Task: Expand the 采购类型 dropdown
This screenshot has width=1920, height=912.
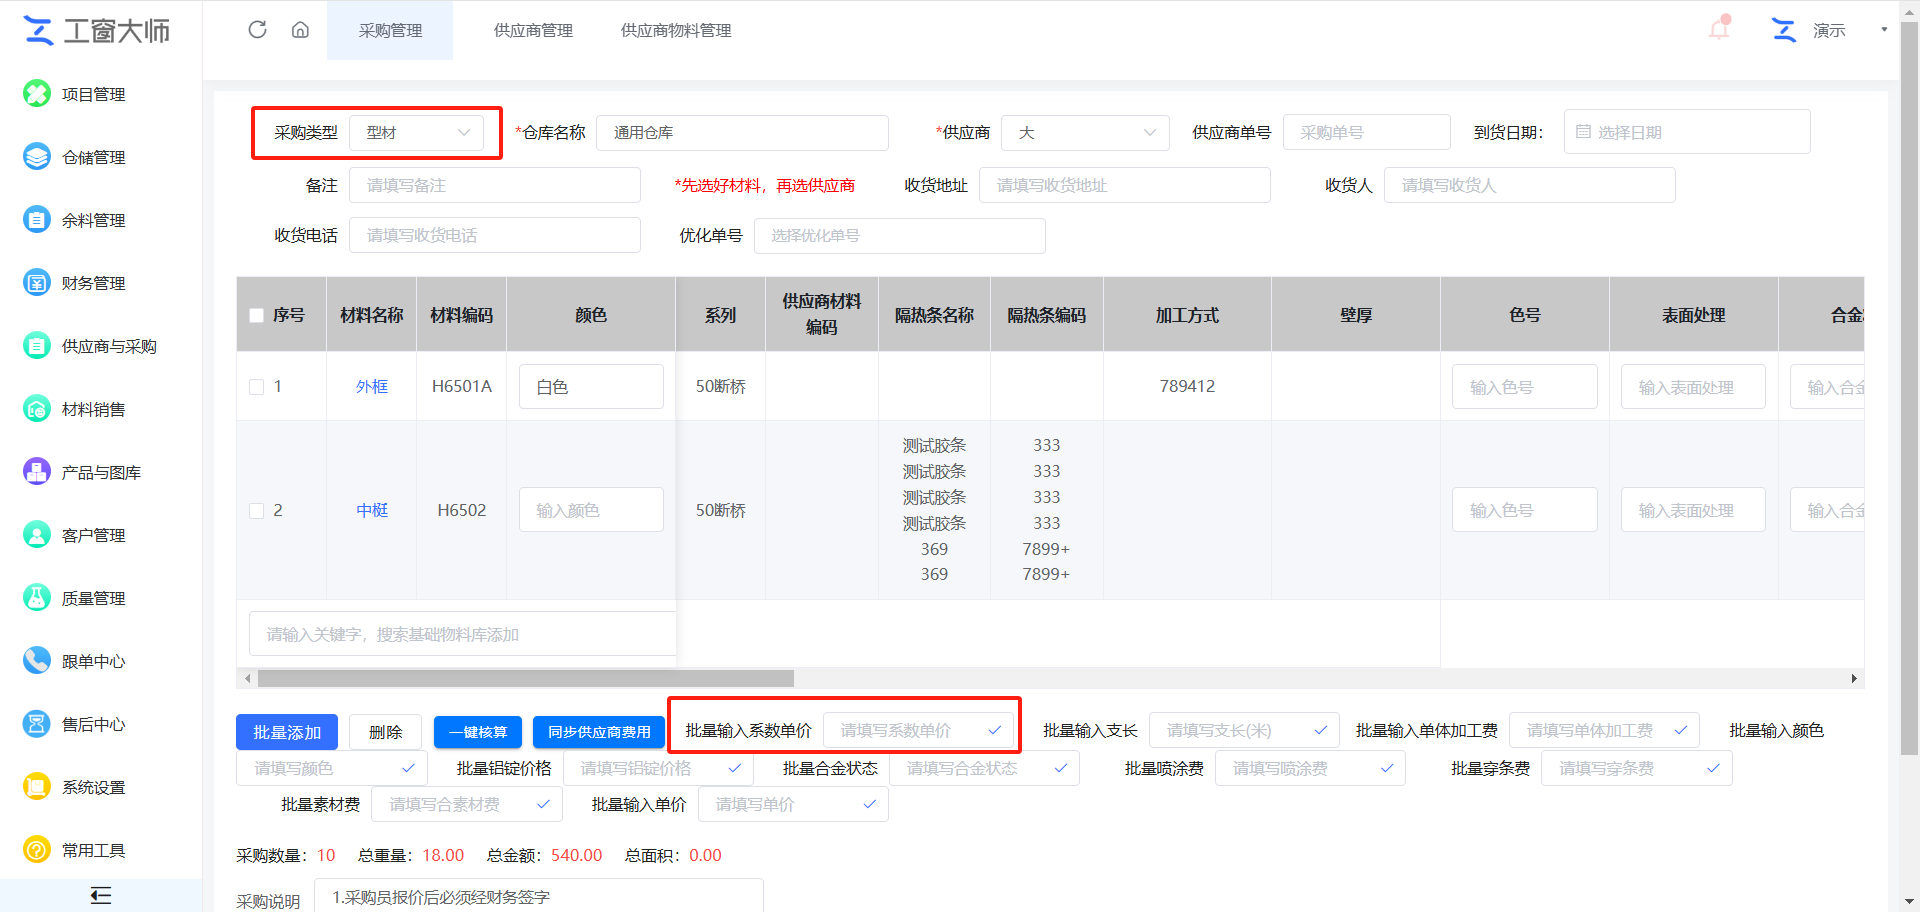Action: (x=416, y=133)
